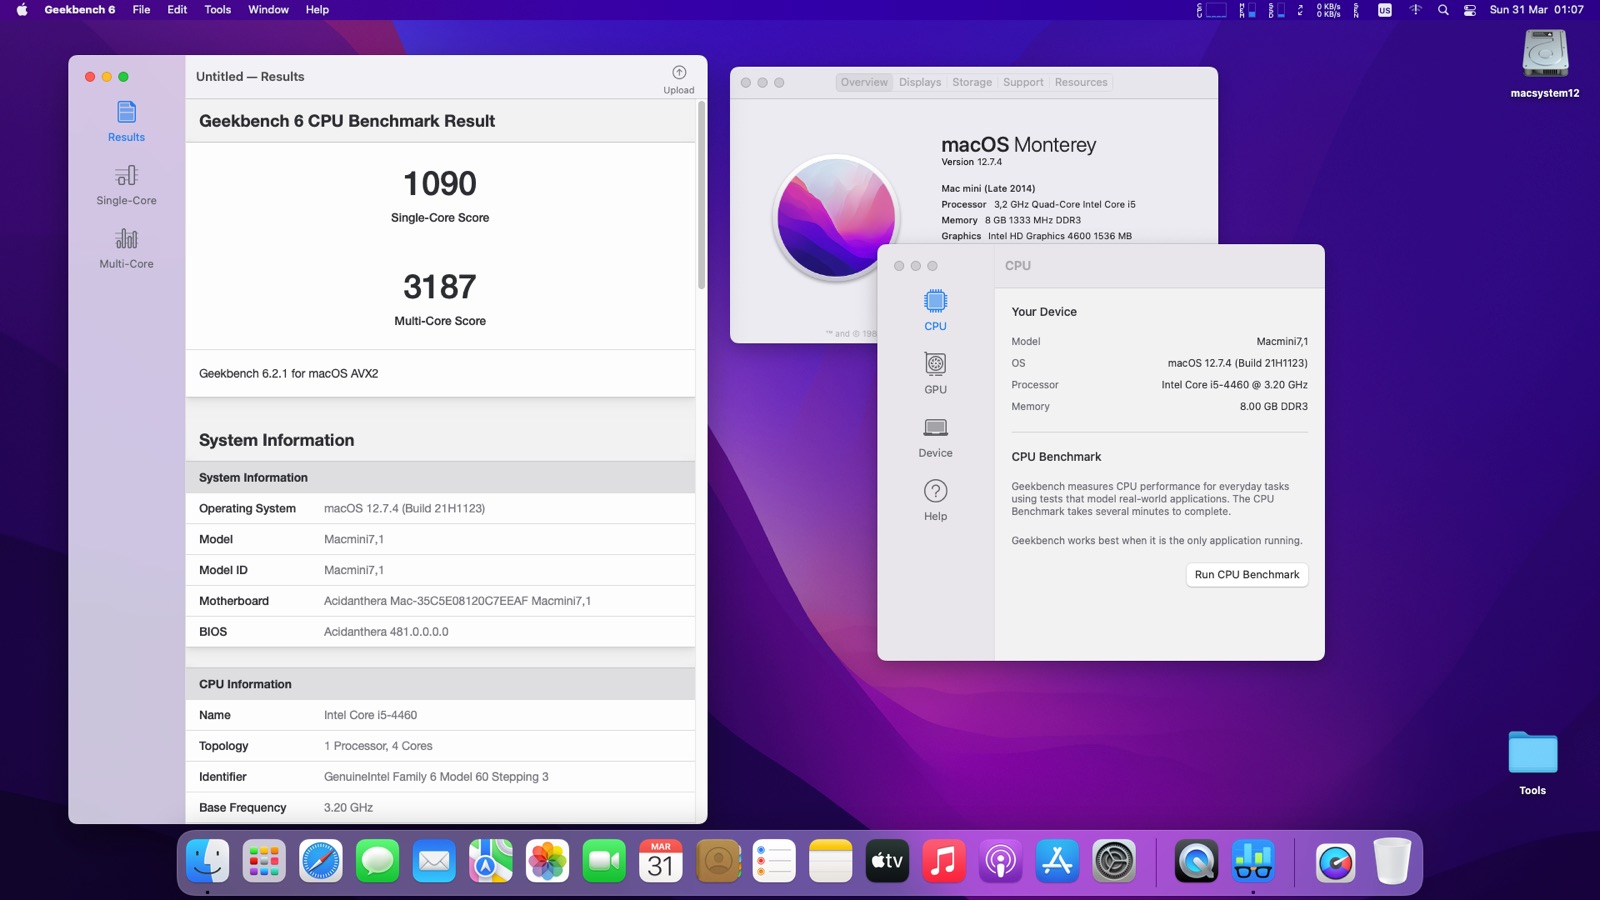Open Music from the Dock
The width and height of the screenshot is (1600, 900).
944,861
